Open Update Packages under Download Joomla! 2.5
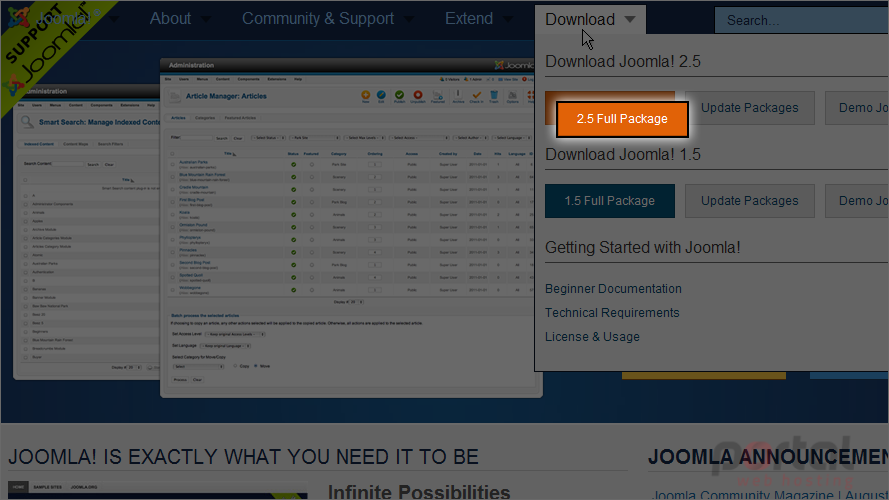 click(750, 108)
